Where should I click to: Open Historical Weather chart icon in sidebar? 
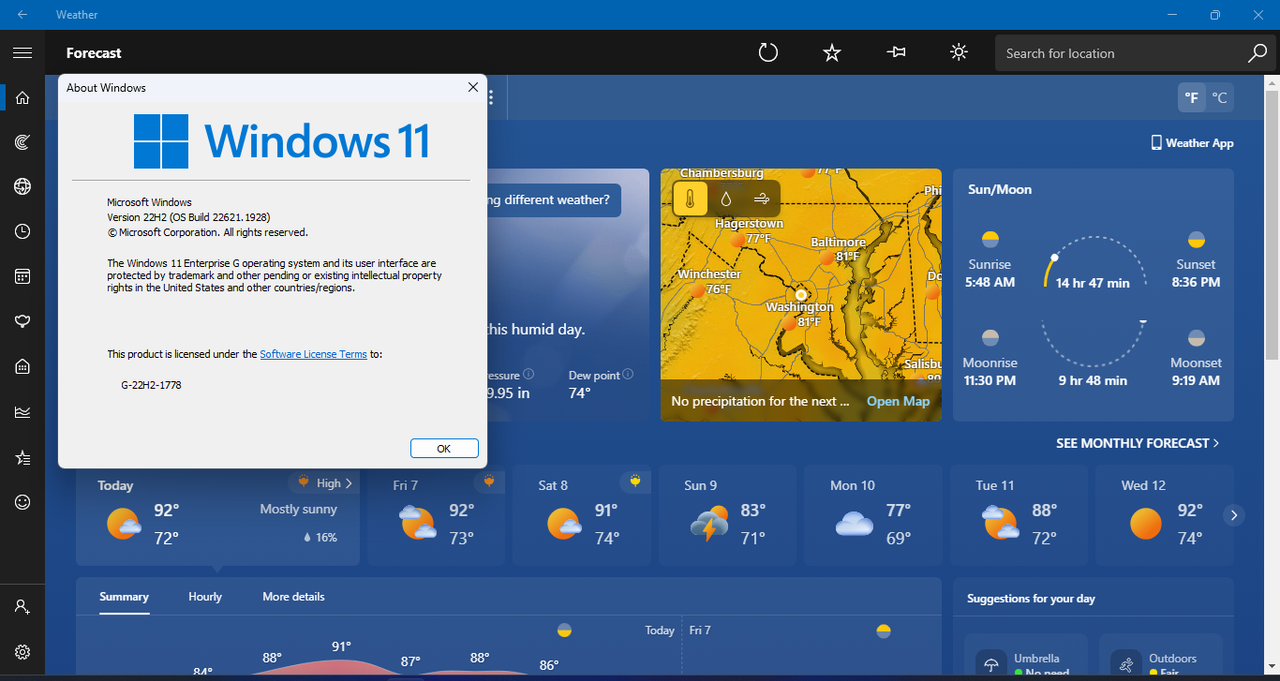point(22,412)
